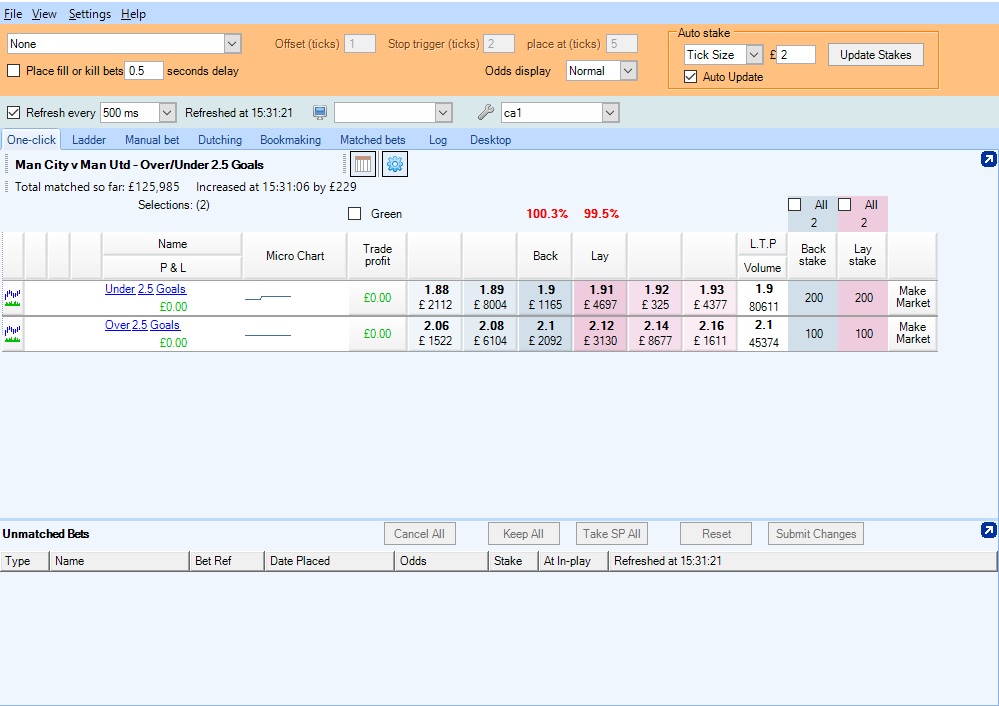This screenshot has width=999, height=706.
Task: Disable the Auto Update checkbox
Action: pyautogui.click(x=690, y=76)
